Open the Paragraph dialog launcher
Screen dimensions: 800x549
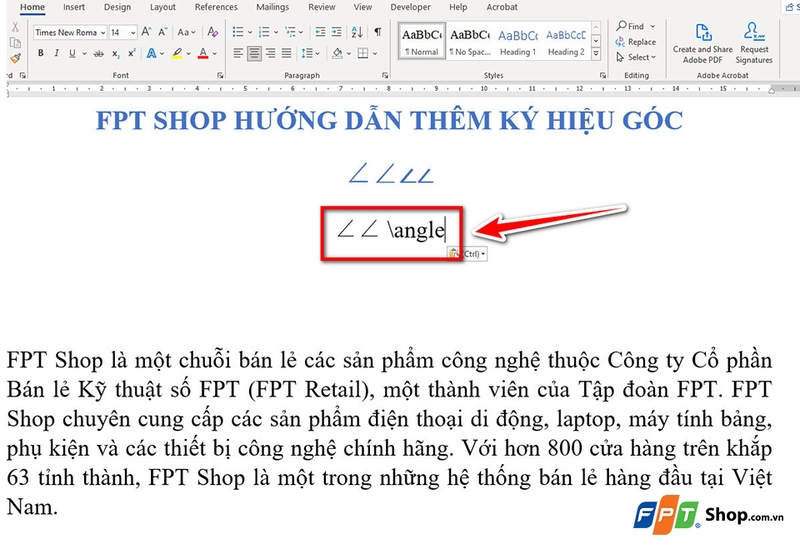point(385,75)
